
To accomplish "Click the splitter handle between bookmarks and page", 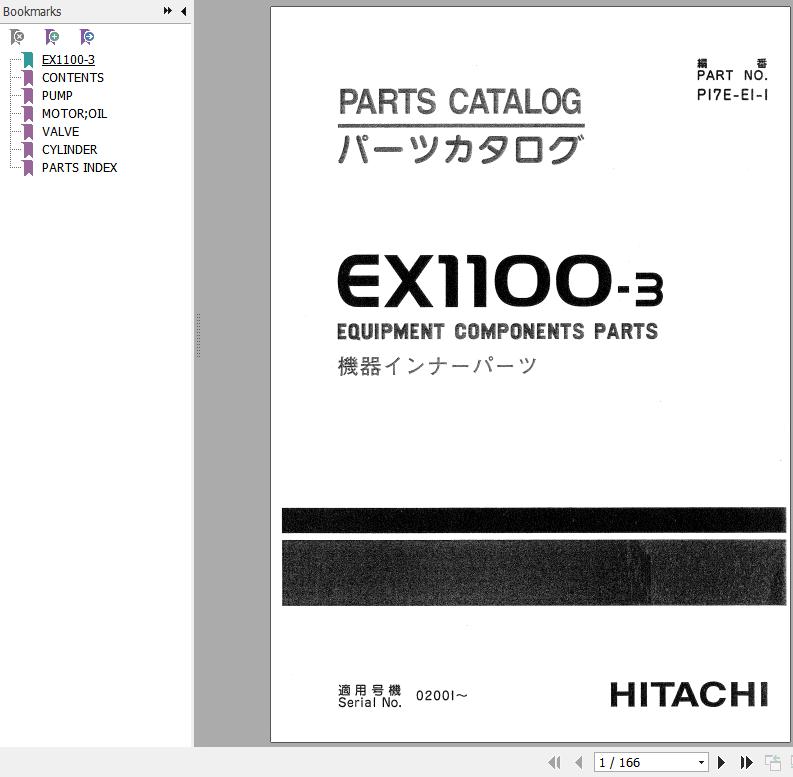I will 198,335.
